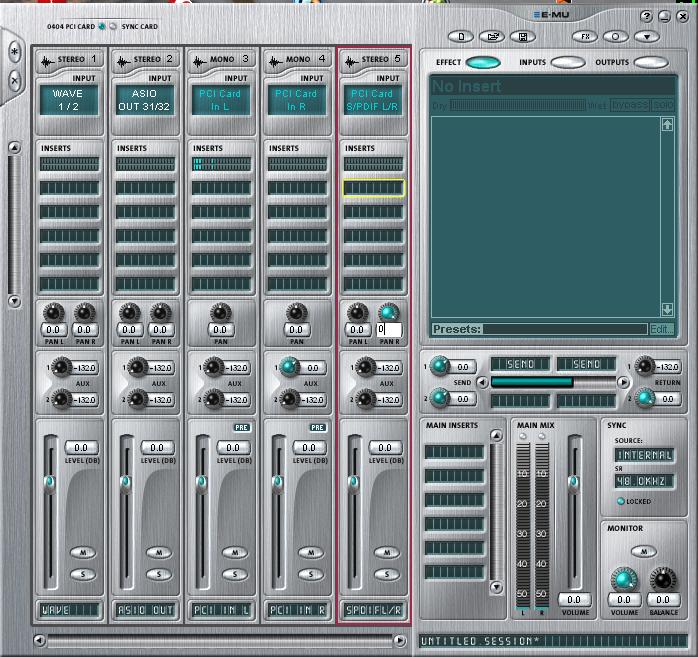Click the asterisk new strip button
The image size is (698, 657).
click(x=15, y=52)
